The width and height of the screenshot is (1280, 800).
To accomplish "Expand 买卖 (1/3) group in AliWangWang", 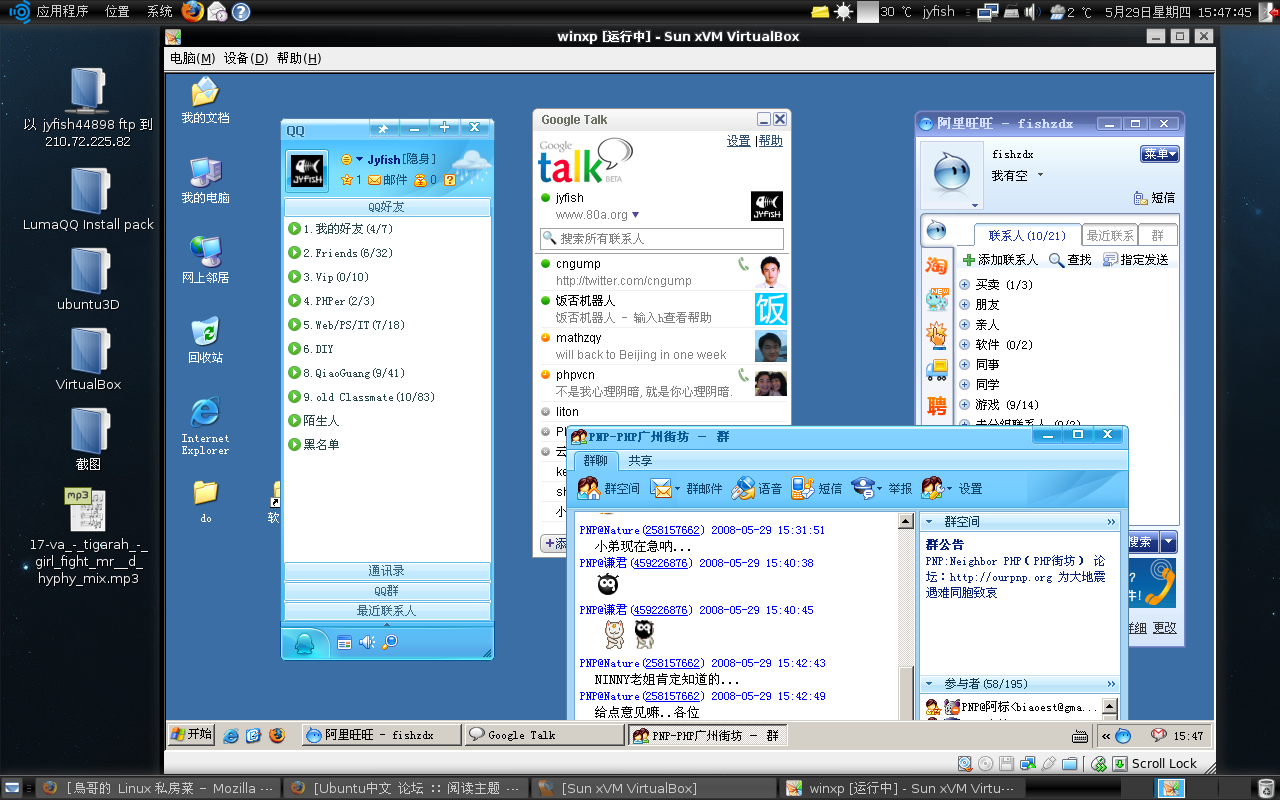I will click(x=964, y=285).
